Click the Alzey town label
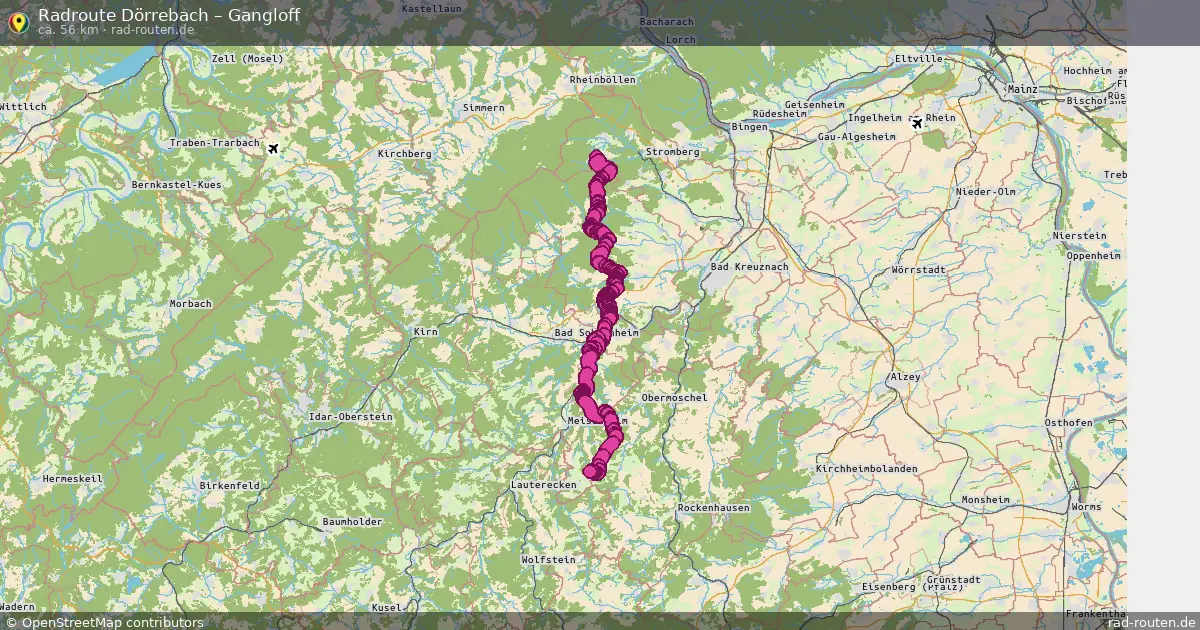This screenshot has width=1200, height=630. point(905,377)
